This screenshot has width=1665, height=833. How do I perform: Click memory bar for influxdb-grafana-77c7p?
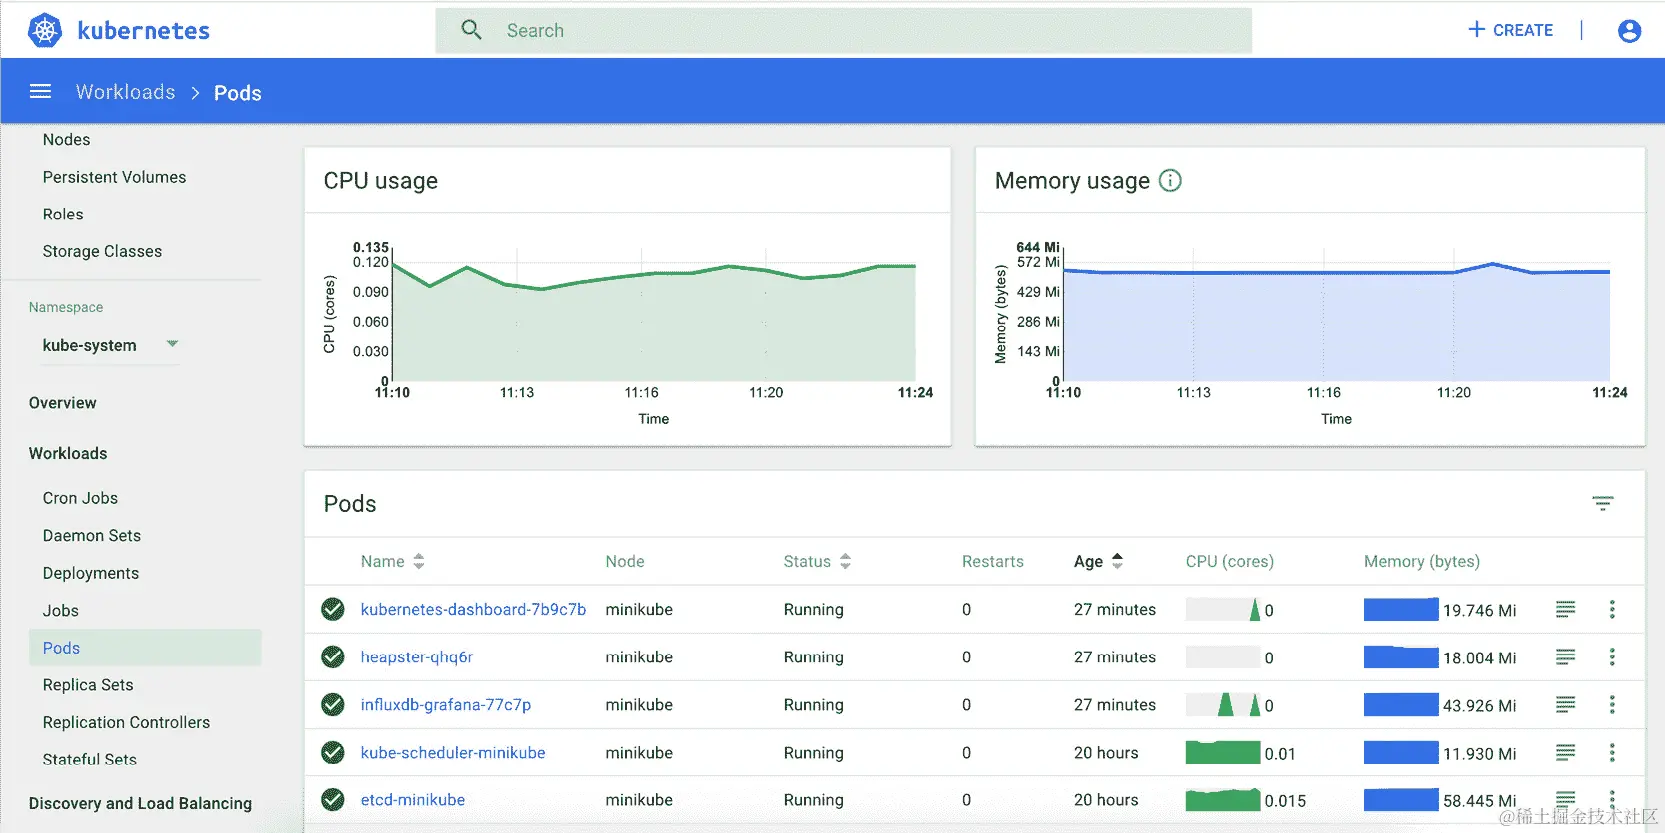(1401, 705)
